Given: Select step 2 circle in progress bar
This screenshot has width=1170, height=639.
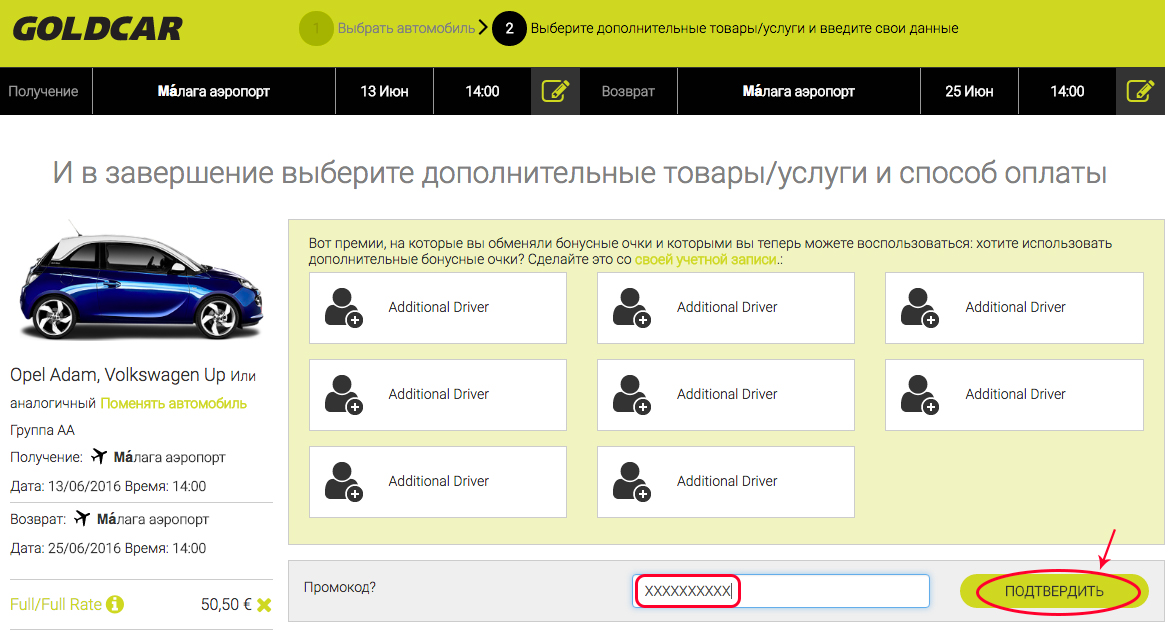Looking at the screenshot, I should tap(509, 28).
